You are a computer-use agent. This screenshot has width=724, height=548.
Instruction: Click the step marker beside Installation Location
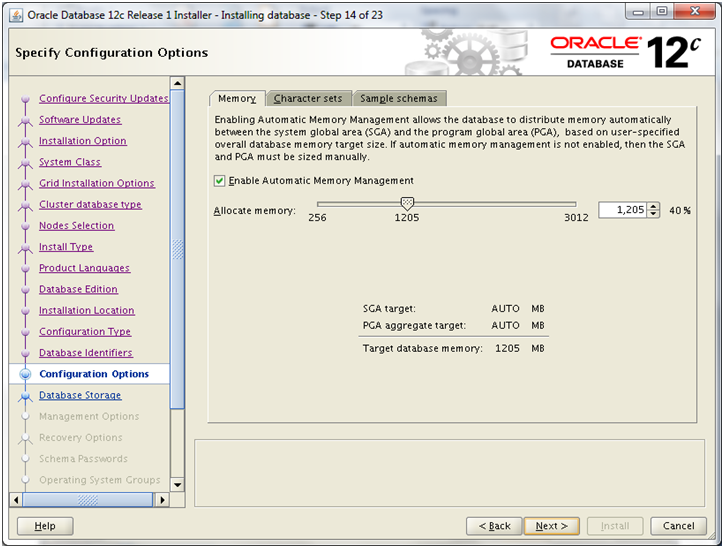(25, 311)
